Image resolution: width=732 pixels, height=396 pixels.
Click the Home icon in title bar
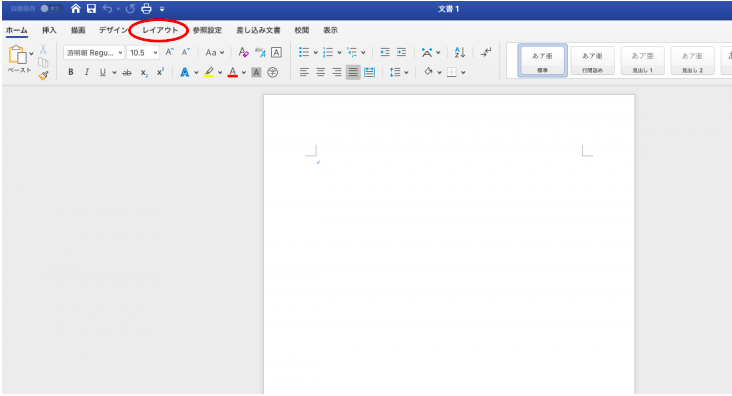pos(76,8)
